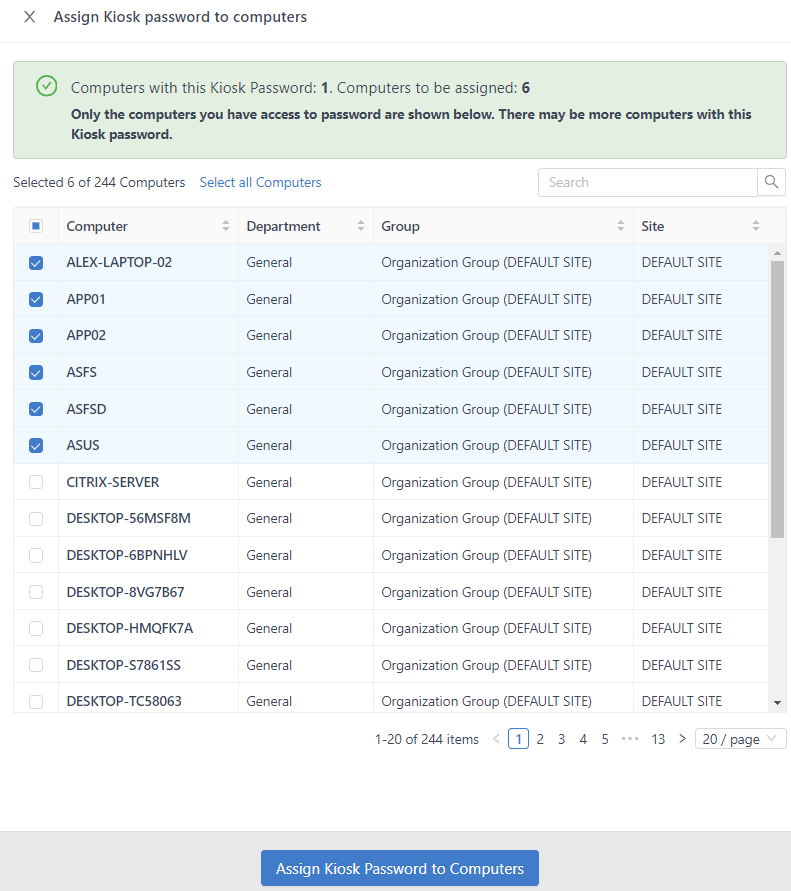Click the ASUS computer name
This screenshot has width=791, height=891.
83,446
